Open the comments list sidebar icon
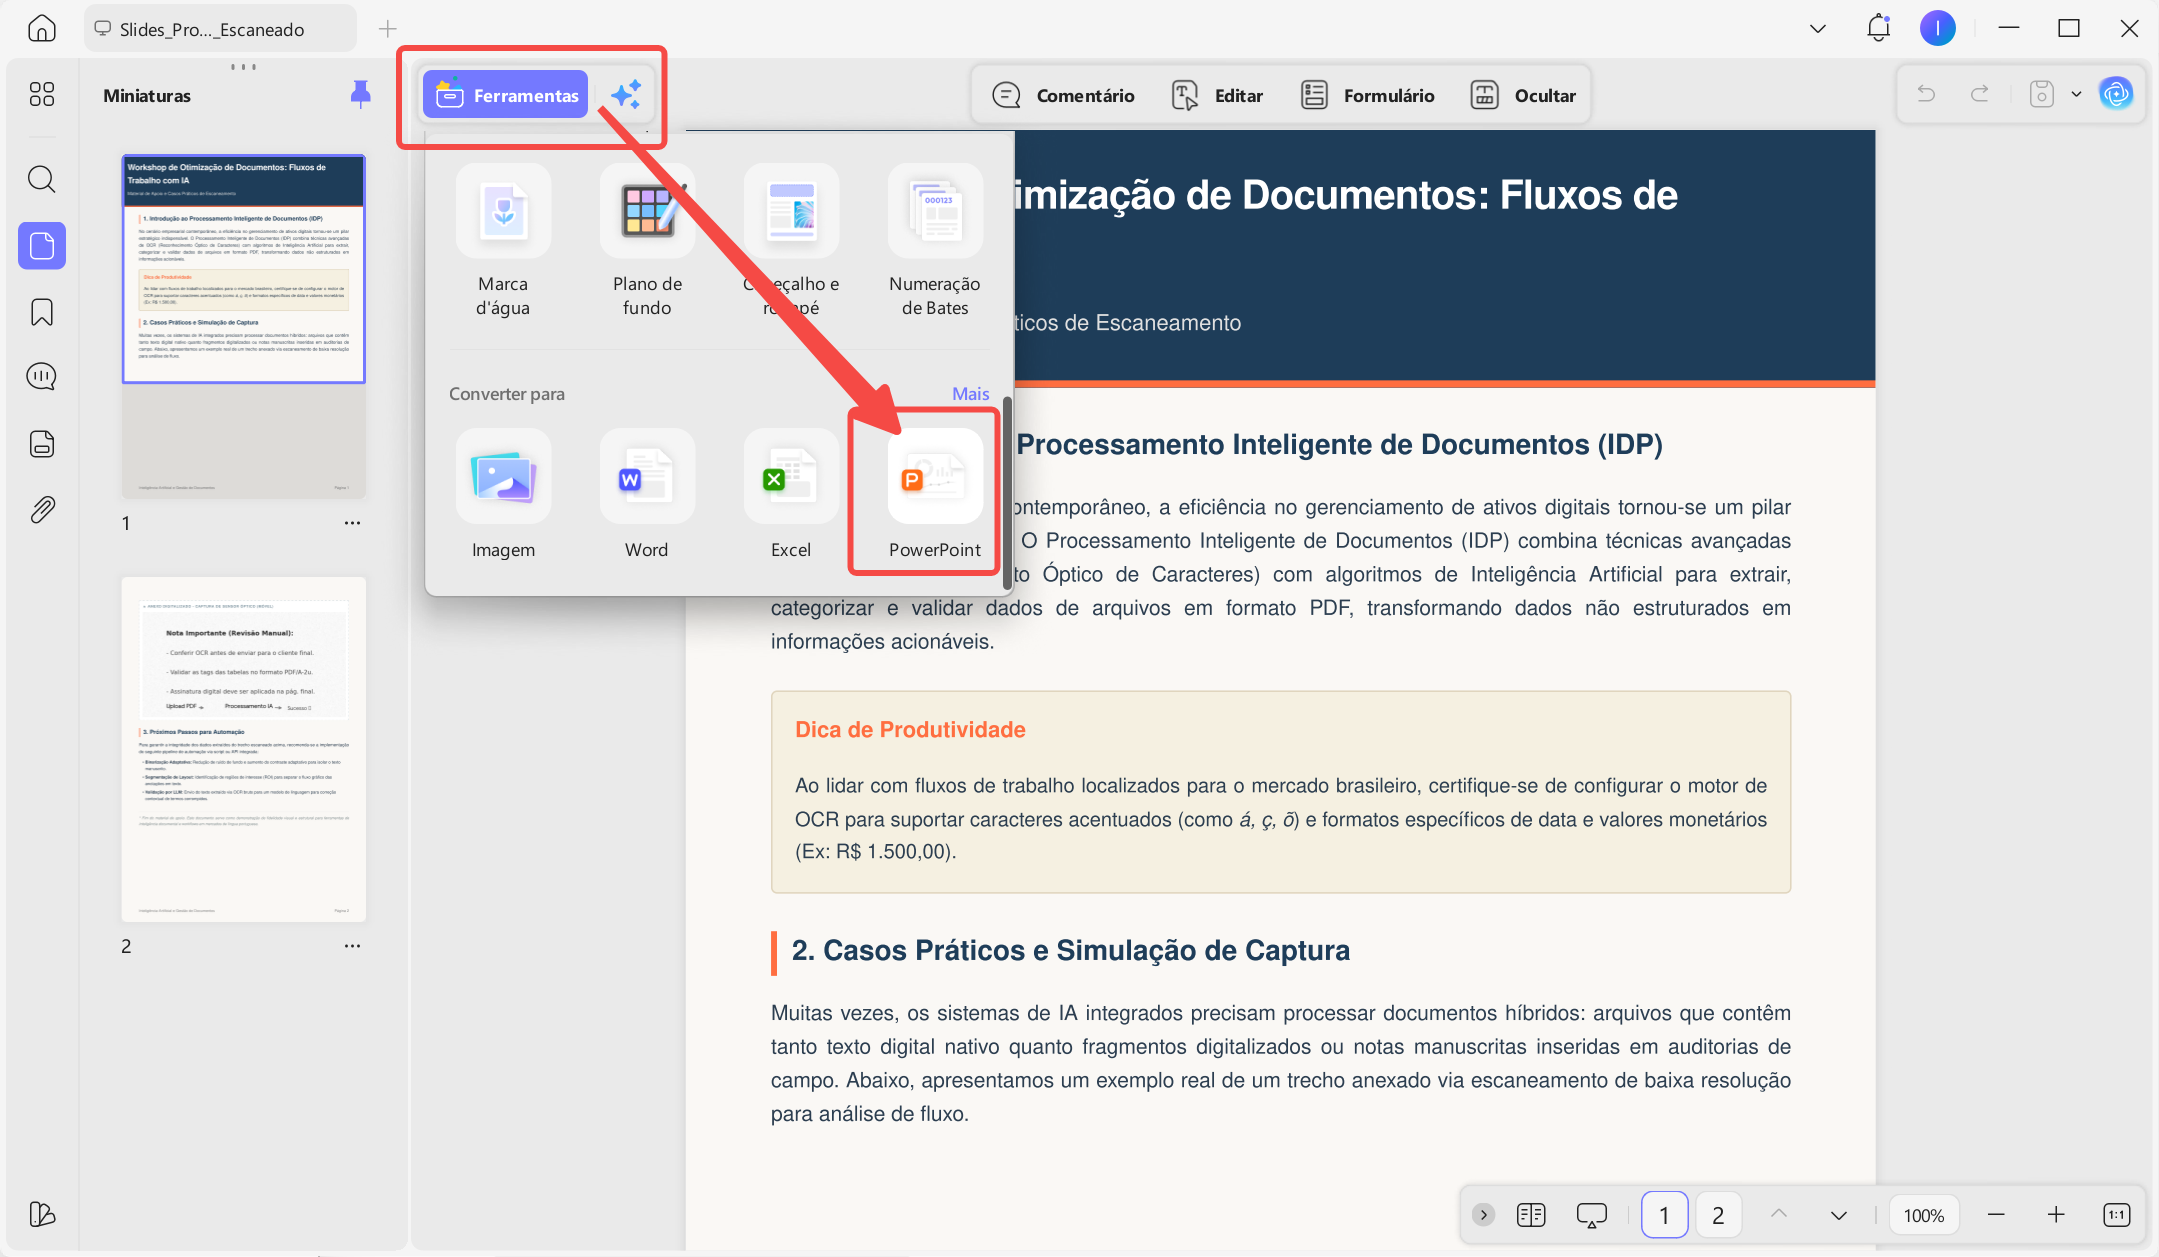 [x=41, y=377]
